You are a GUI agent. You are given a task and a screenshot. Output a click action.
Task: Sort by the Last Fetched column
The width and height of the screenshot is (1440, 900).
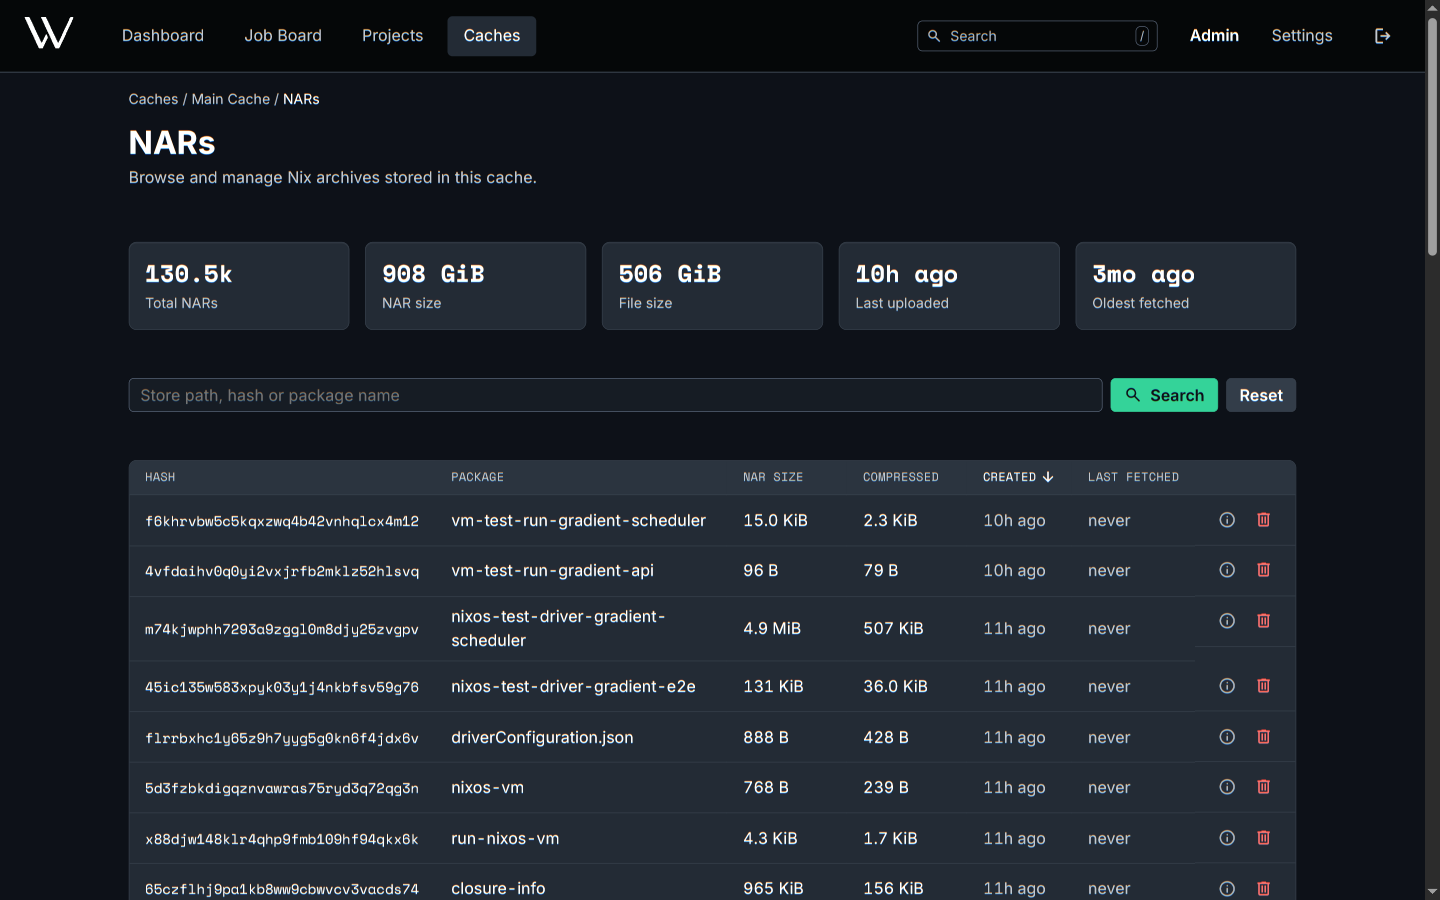(x=1133, y=477)
